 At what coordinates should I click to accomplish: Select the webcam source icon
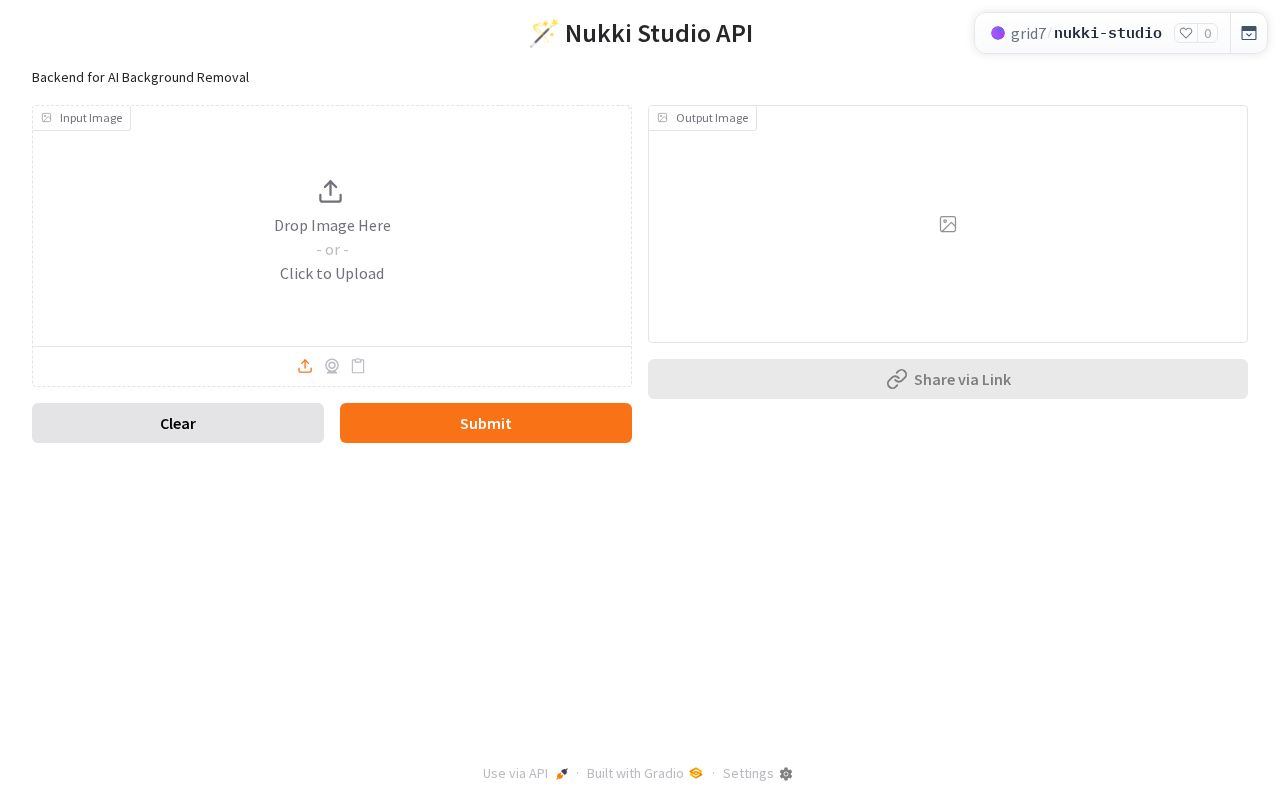click(332, 366)
